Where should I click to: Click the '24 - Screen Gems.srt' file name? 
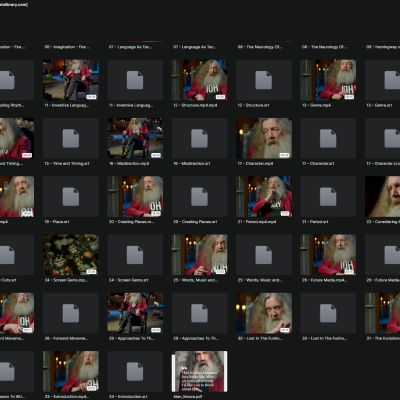point(129,280)
